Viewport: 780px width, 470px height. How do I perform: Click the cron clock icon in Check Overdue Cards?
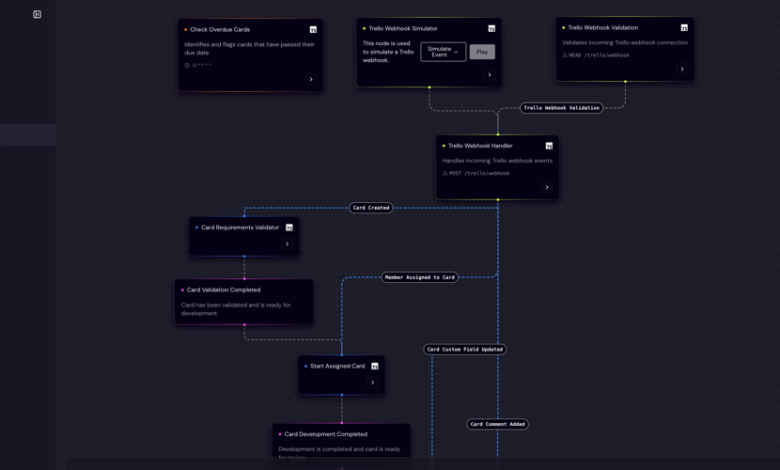coord(187,65)
